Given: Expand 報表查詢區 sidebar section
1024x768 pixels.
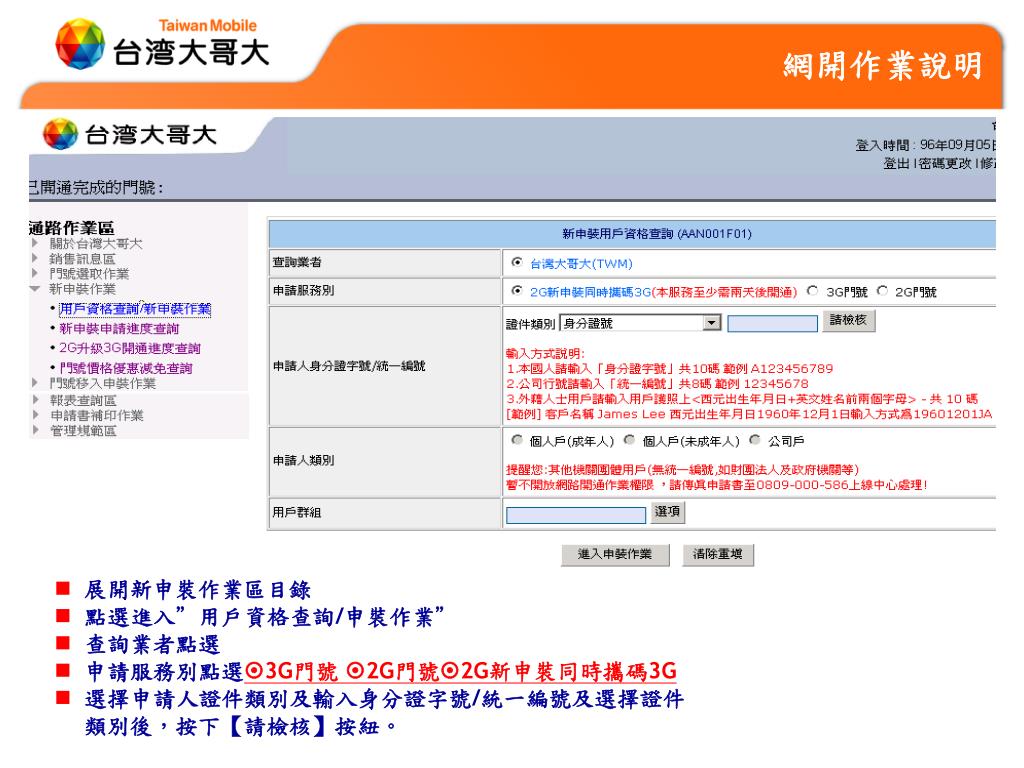Looking at the screenshot, I should click(83, 400).
